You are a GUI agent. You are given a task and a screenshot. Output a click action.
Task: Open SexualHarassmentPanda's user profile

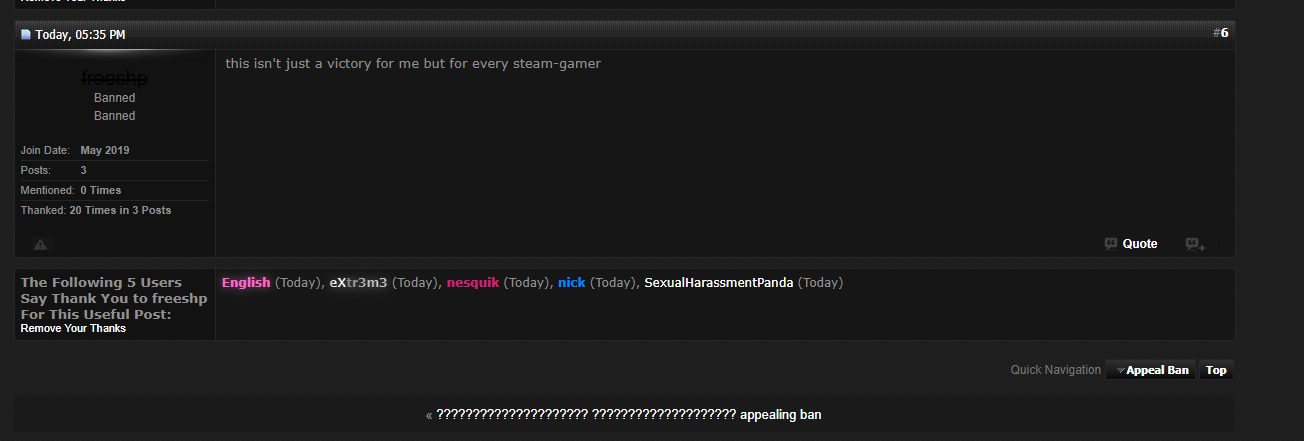coord(719,283)
